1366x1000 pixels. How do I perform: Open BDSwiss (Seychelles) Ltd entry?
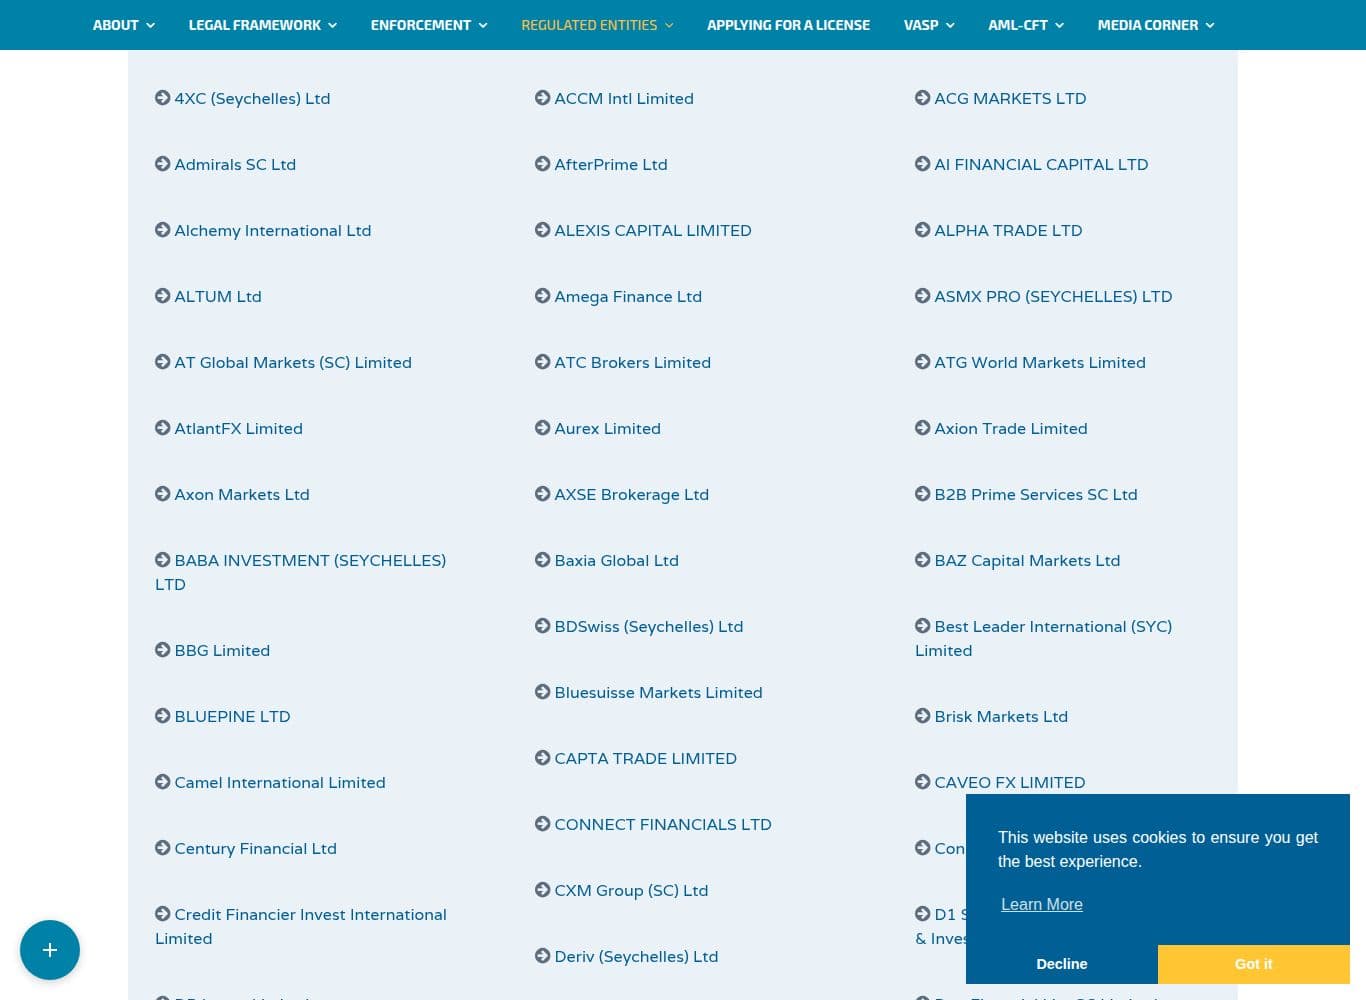648,626
